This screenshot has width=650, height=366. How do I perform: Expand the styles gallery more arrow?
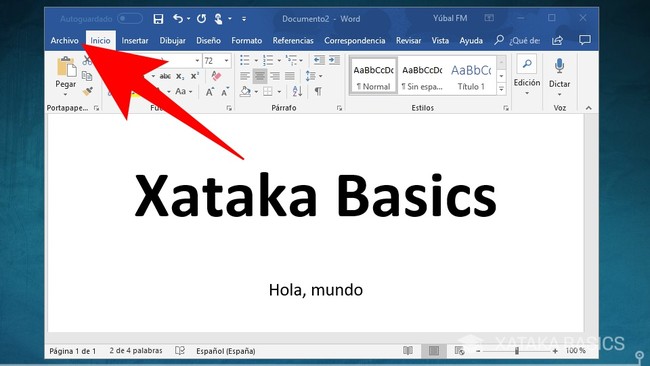[x=501, y=89]
